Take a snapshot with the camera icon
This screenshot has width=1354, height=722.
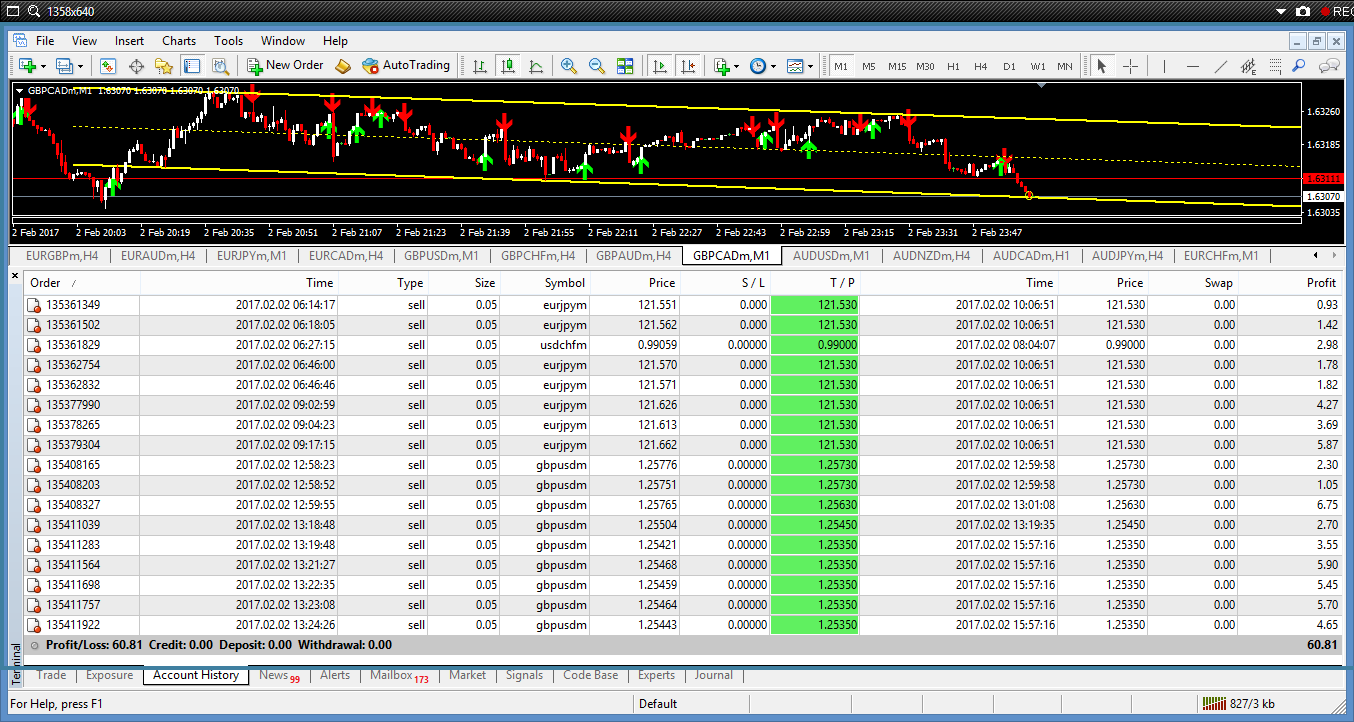click(x=1303, y=12)
